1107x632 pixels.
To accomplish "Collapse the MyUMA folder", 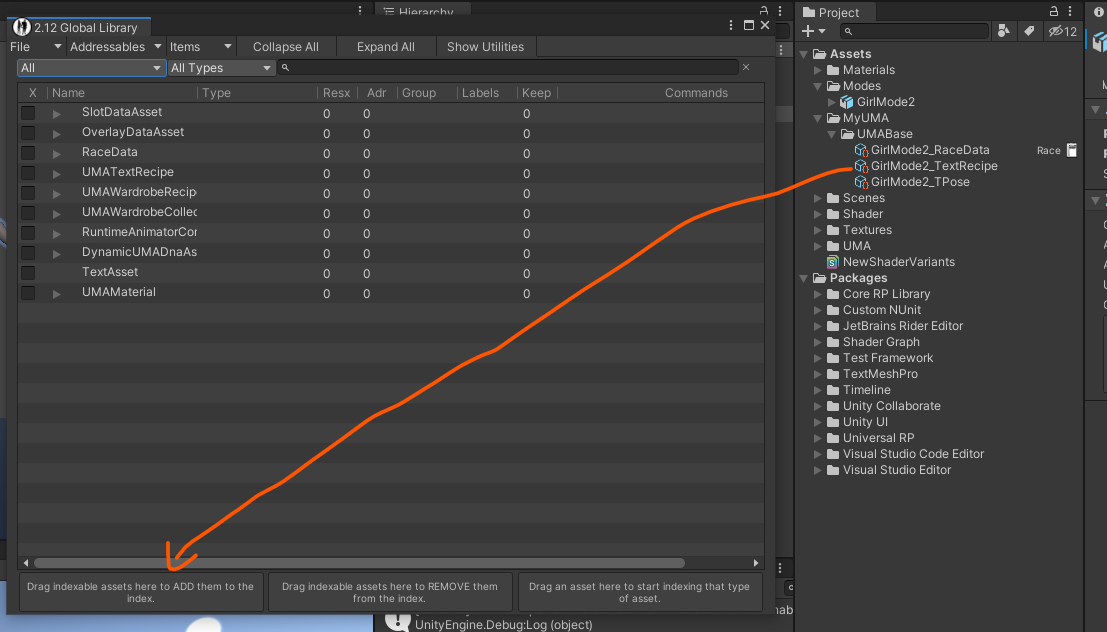I will tap(818, 119).
